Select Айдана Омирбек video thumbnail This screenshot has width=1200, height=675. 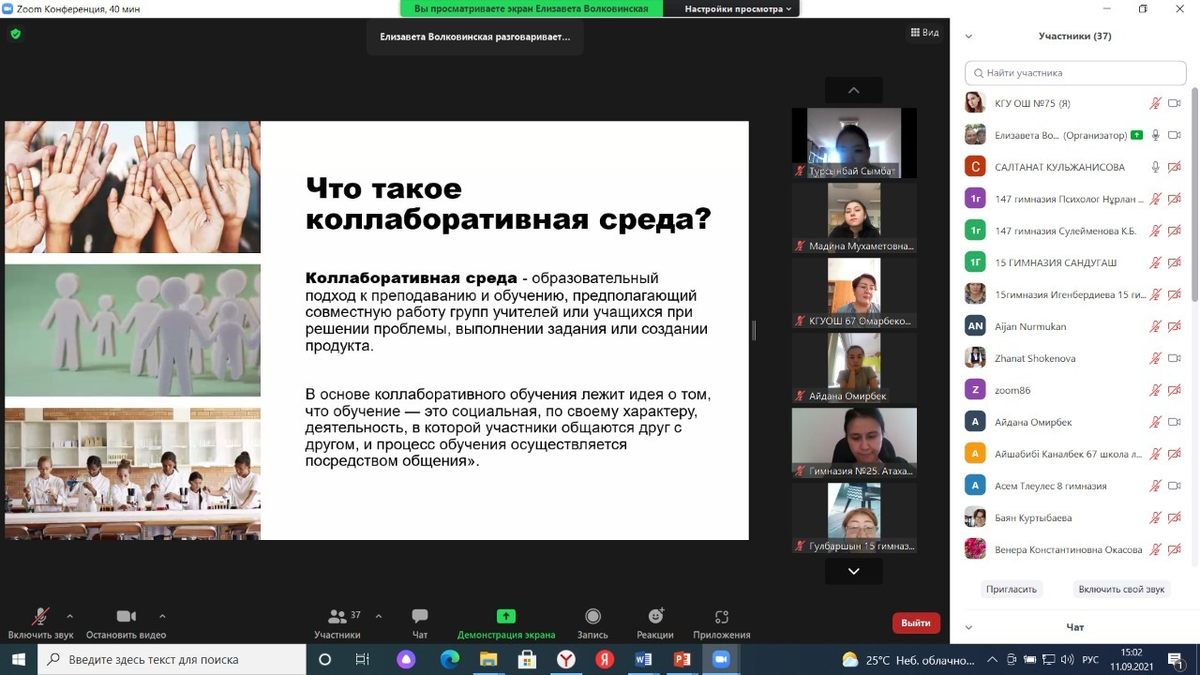[x=854, y=367]
